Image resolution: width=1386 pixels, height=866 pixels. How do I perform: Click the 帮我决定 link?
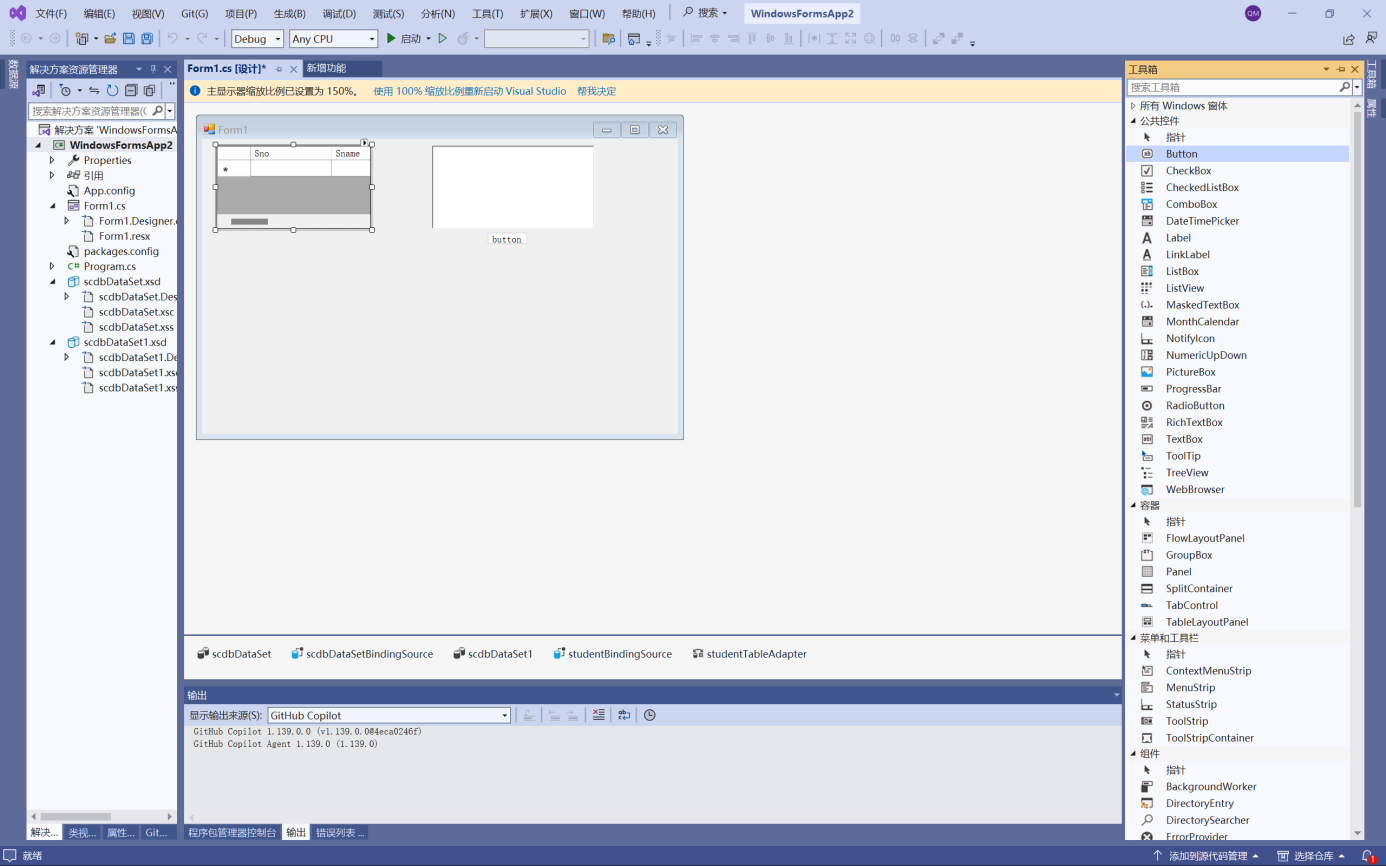(x=596, y=91)
